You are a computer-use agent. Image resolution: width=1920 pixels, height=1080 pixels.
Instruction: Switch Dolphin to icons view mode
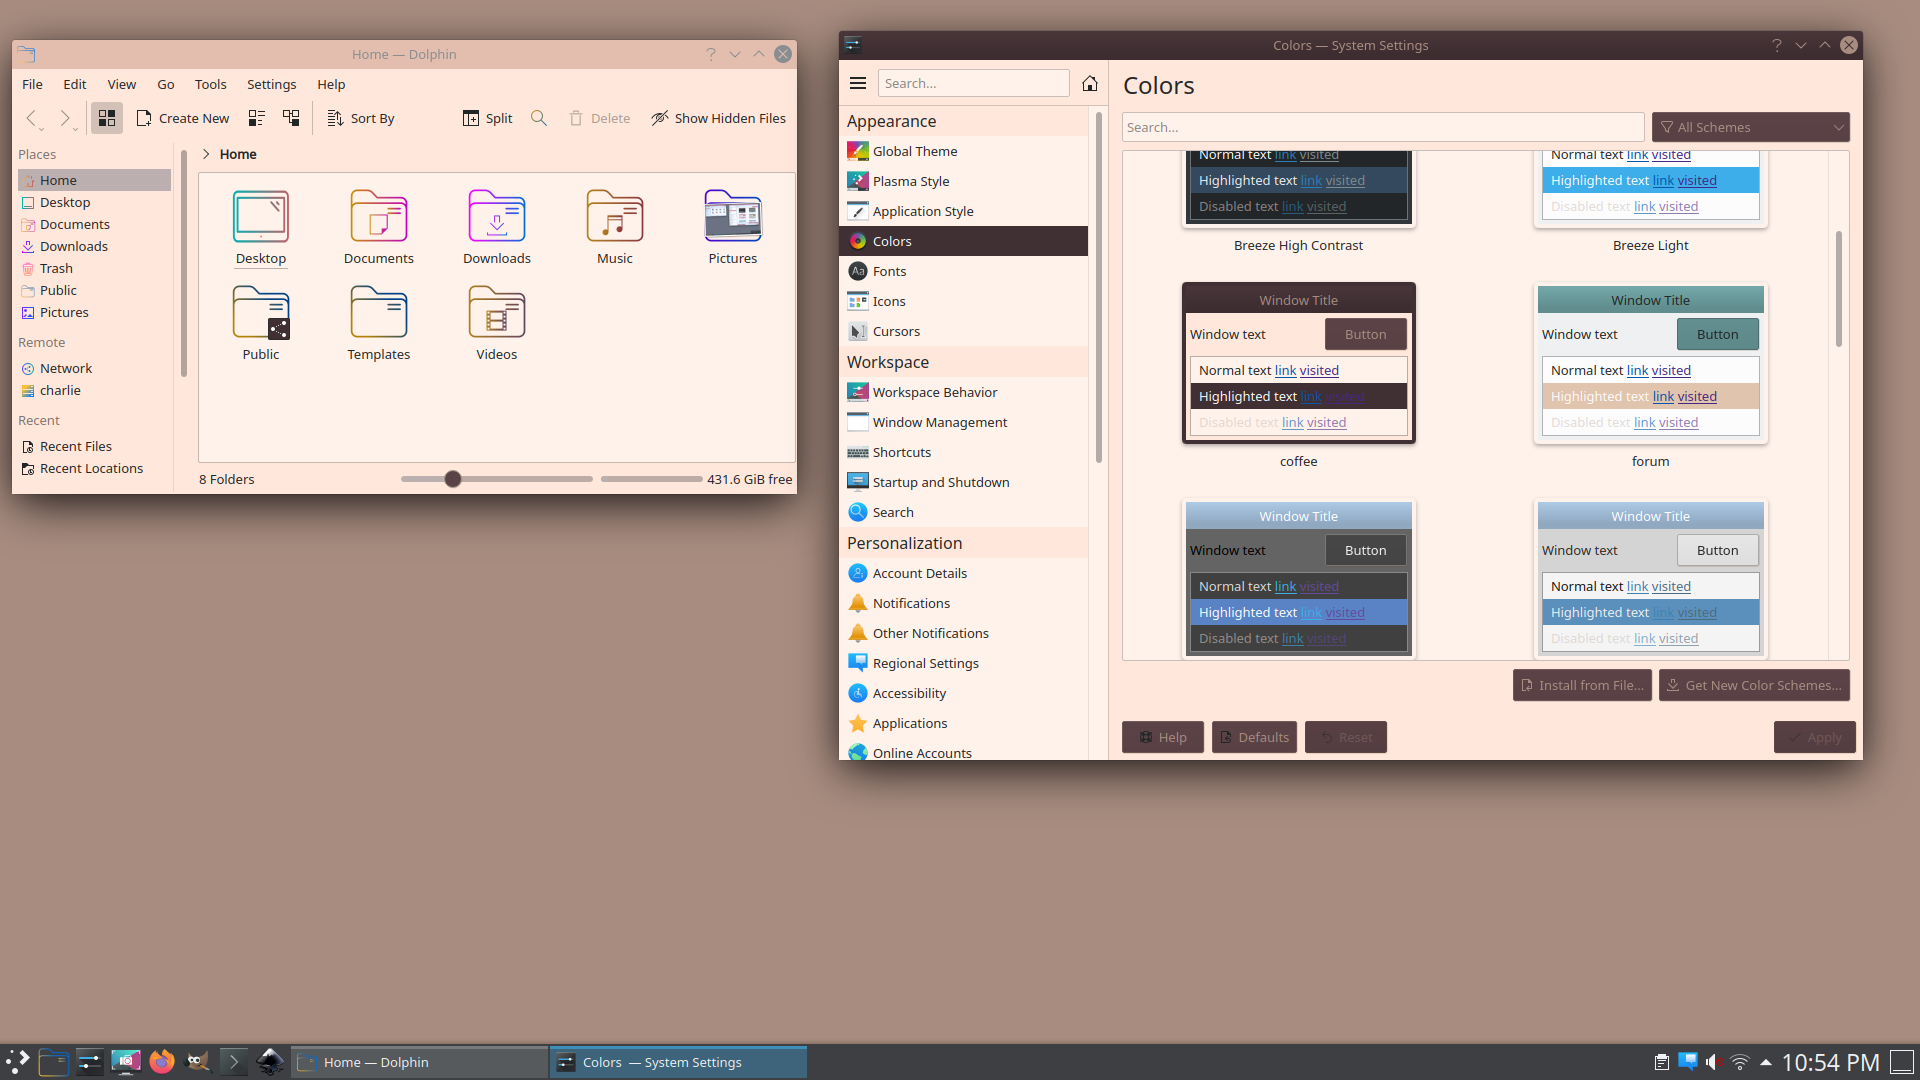pyautogui.click(x=107, y=118)
